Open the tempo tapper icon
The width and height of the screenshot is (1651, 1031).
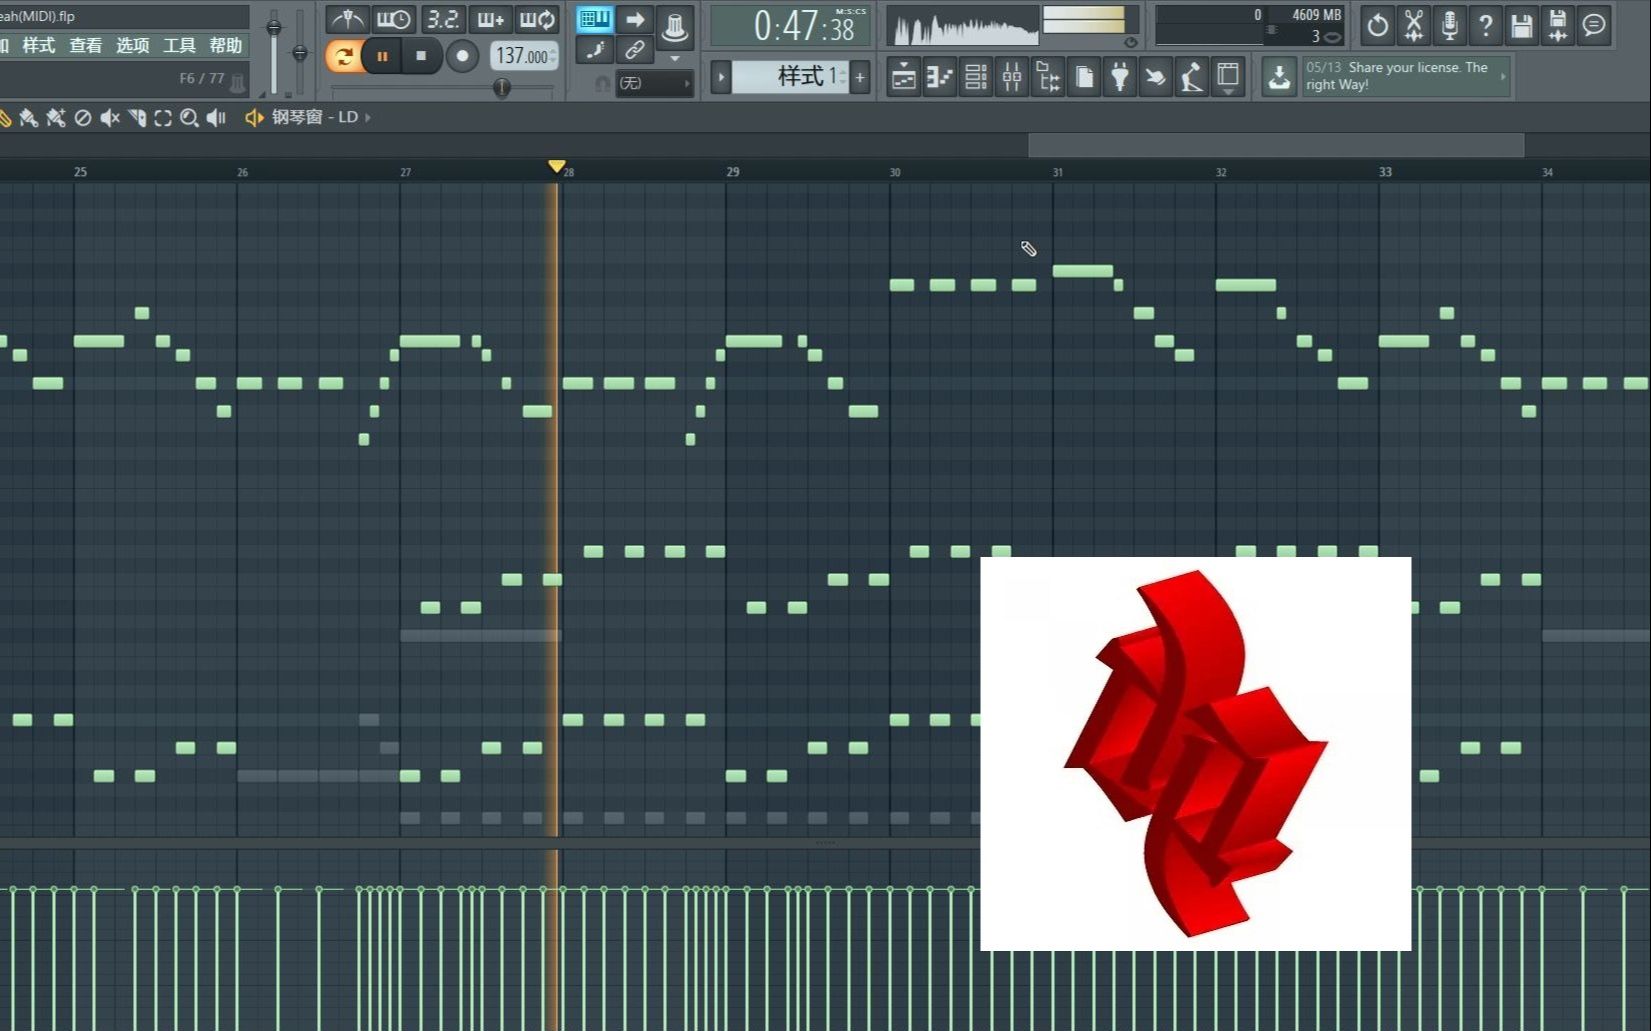(x=1191, y=77)
